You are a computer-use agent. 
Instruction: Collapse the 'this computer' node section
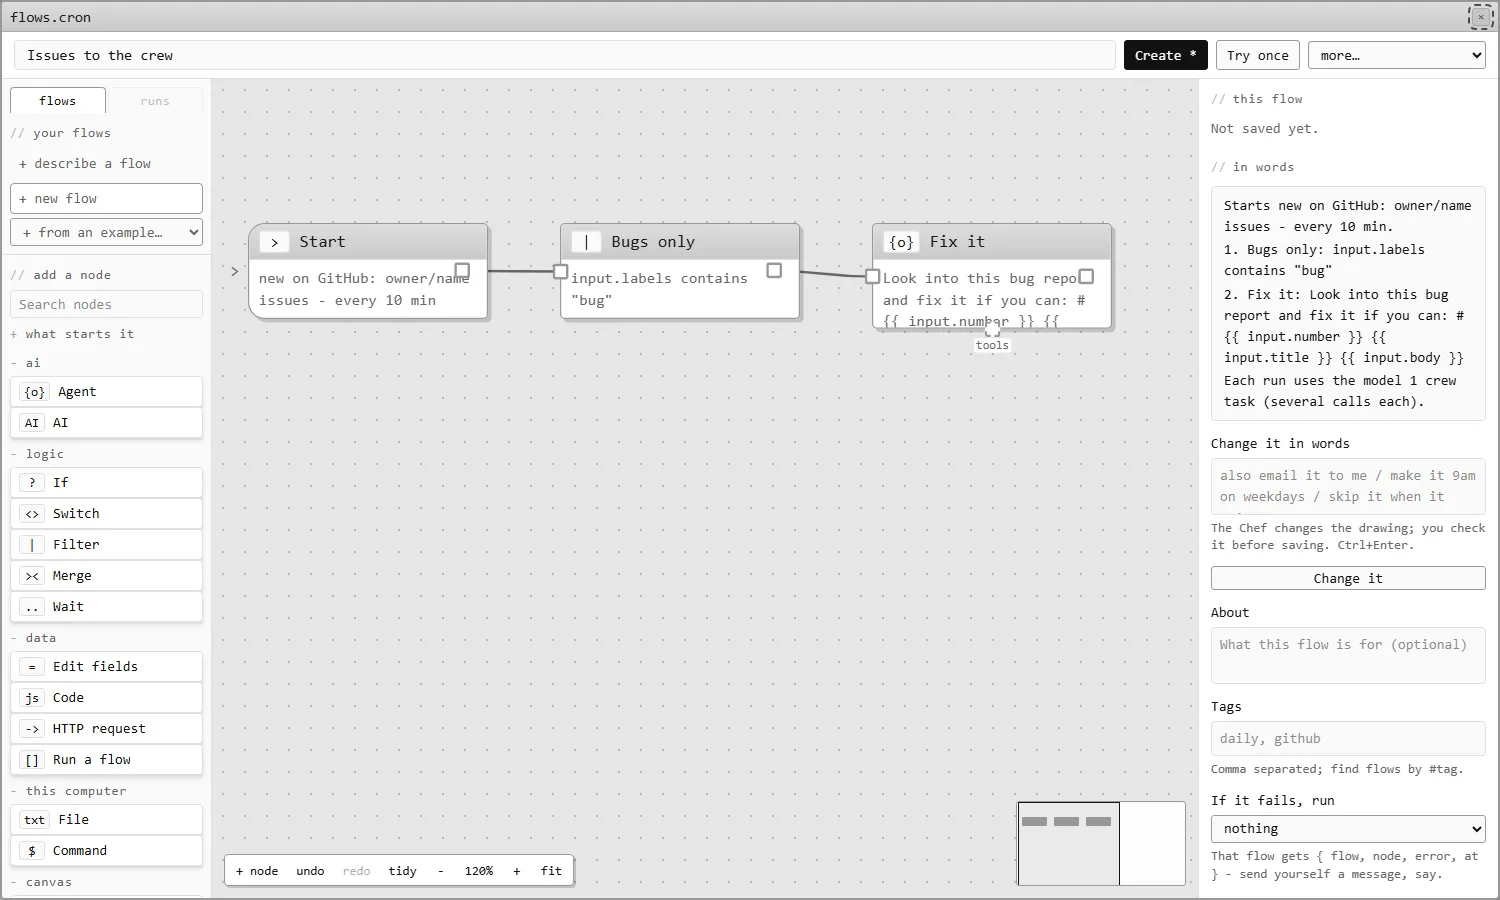pos(68,791)
